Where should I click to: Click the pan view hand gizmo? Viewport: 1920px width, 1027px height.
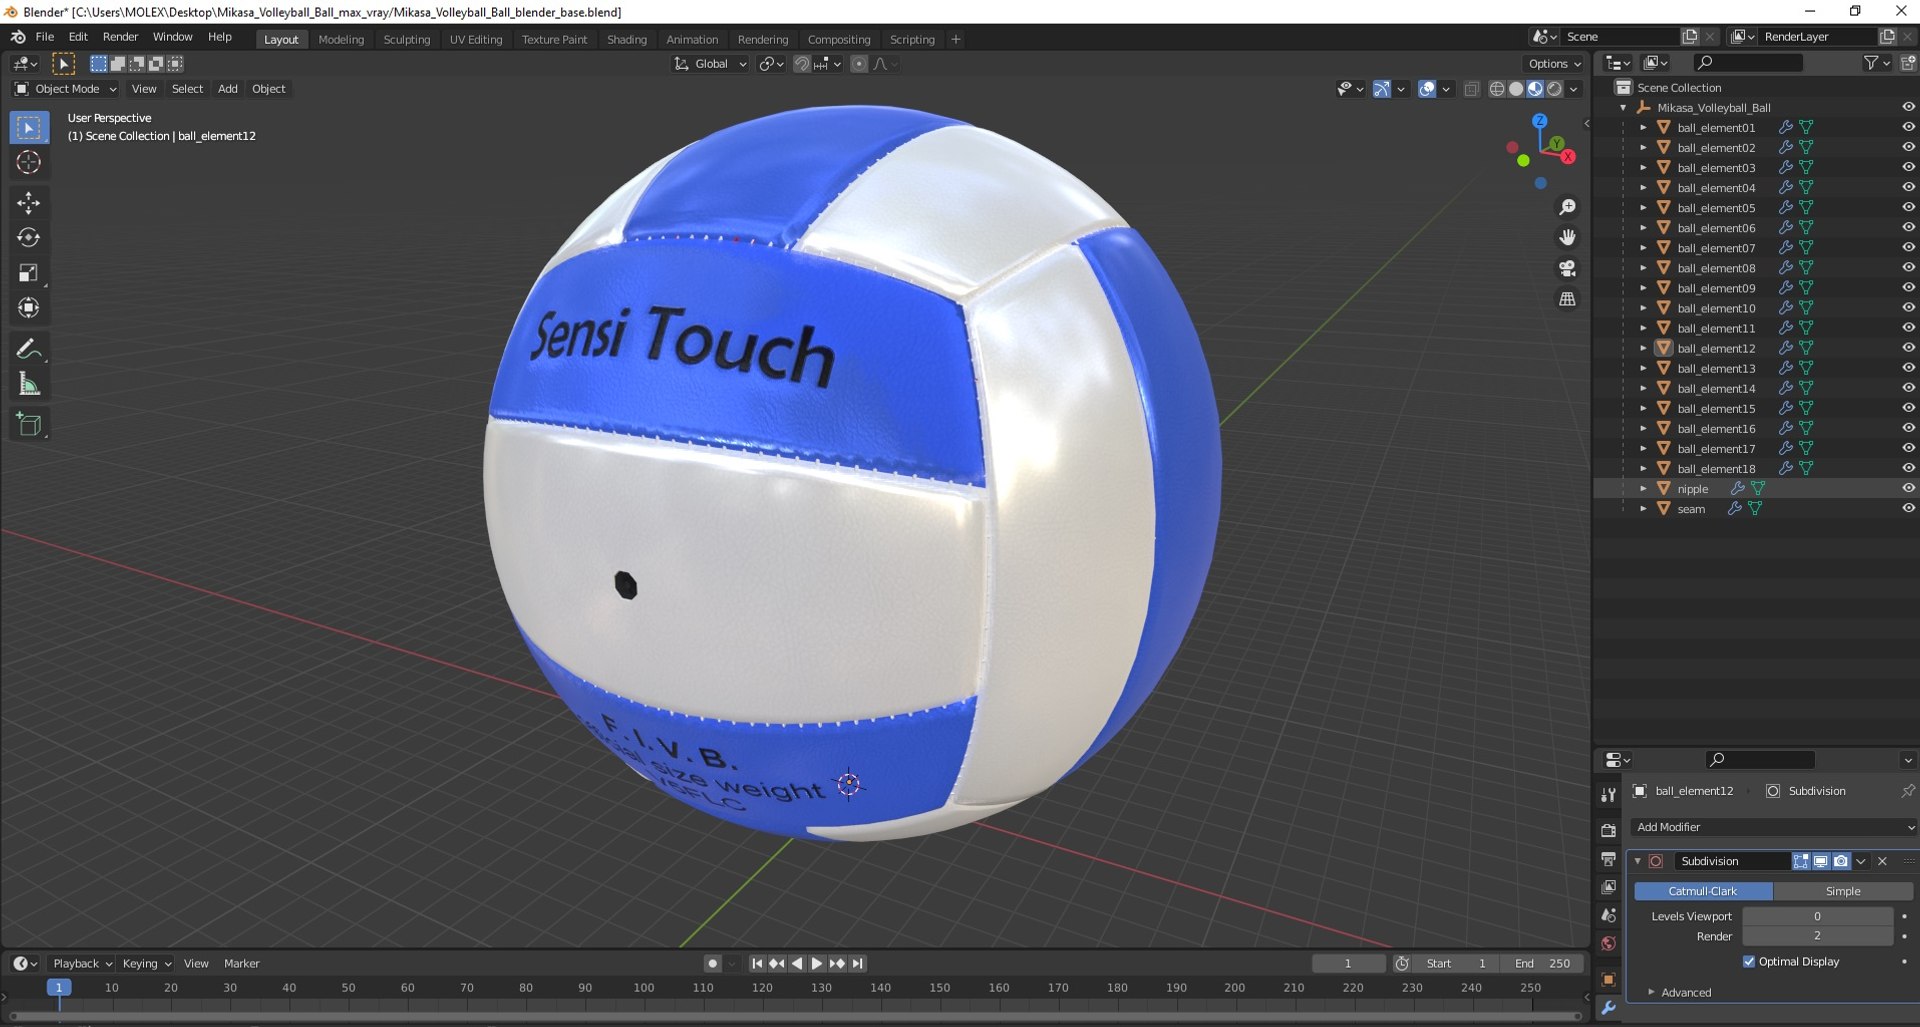click(1567, 238)
